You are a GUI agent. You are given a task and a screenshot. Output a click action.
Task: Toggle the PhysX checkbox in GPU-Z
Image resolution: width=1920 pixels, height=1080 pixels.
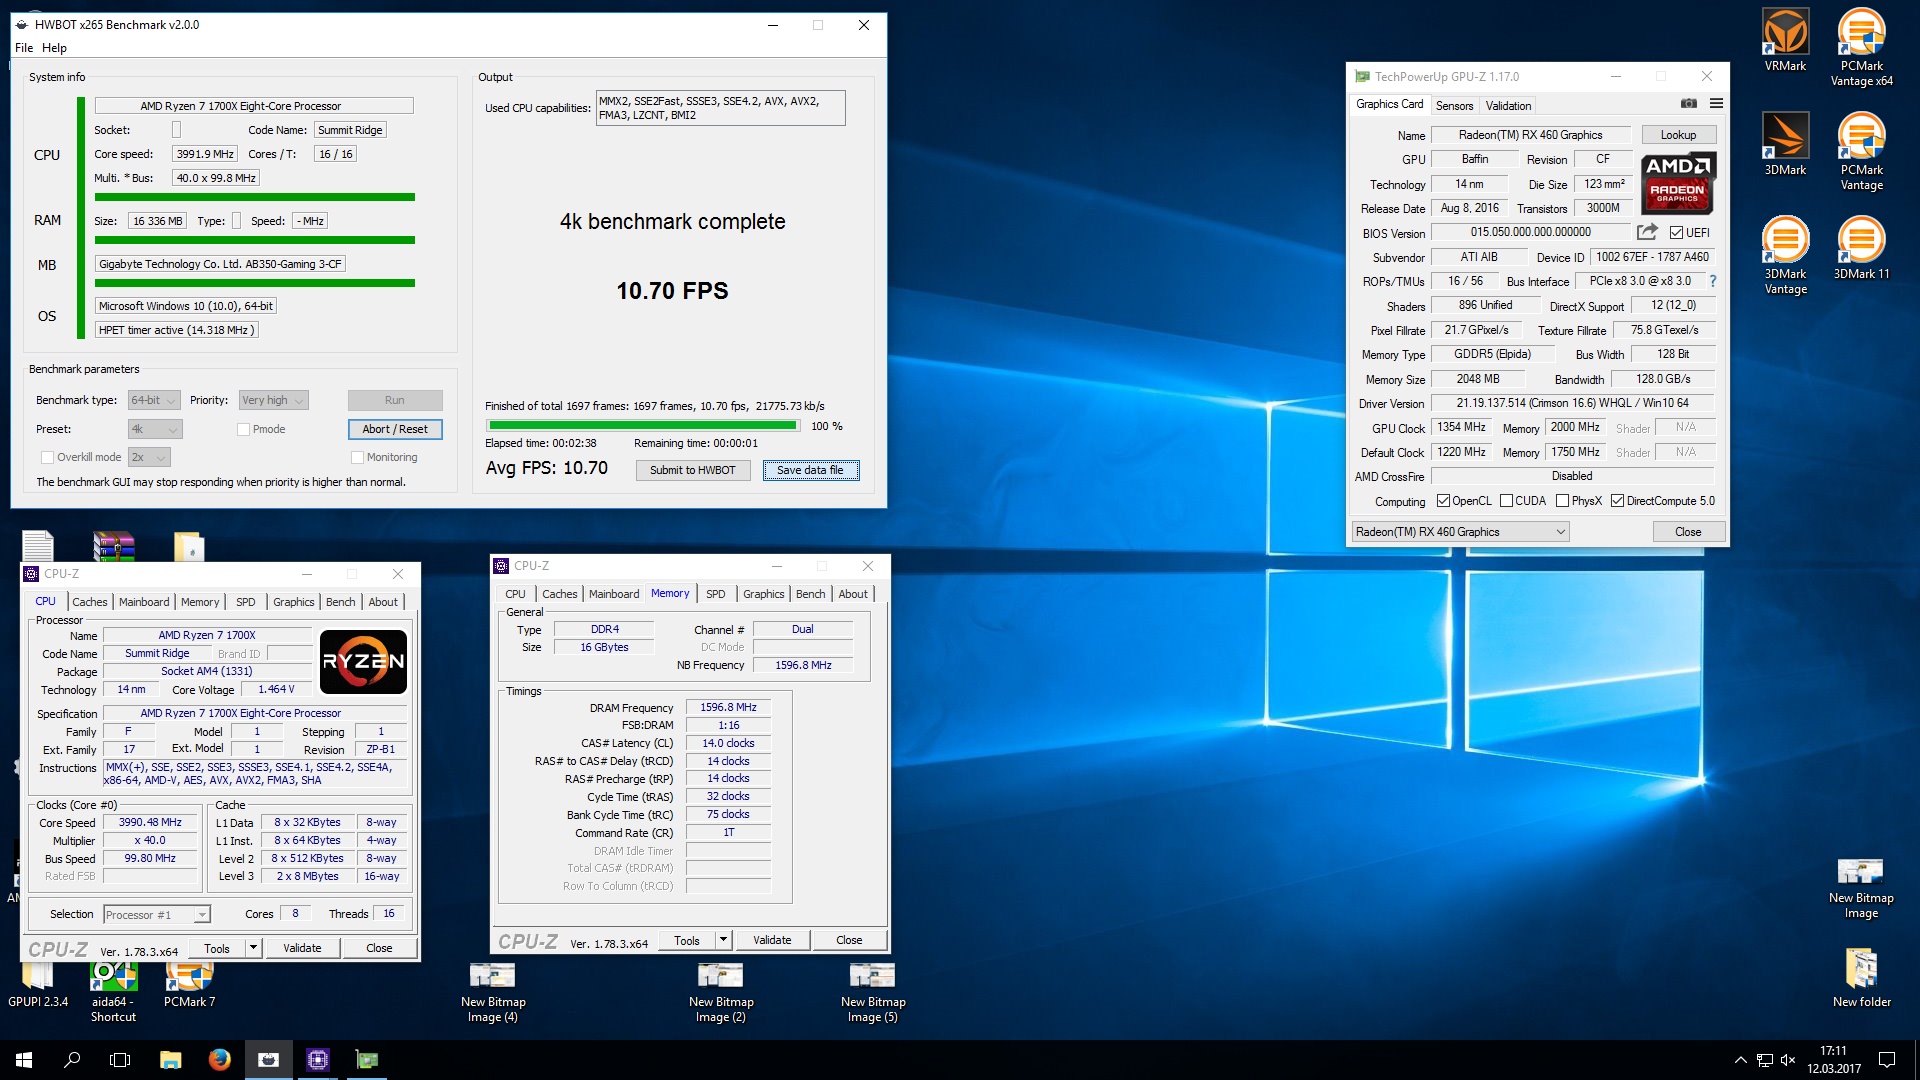click(x=1562, y=501)
